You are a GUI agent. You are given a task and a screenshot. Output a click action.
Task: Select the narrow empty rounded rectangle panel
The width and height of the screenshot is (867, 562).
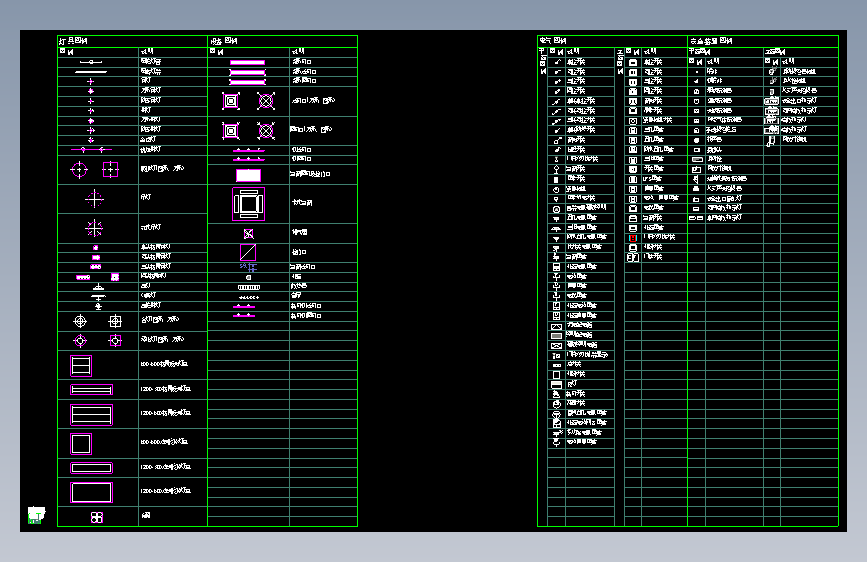click(92, 468)
